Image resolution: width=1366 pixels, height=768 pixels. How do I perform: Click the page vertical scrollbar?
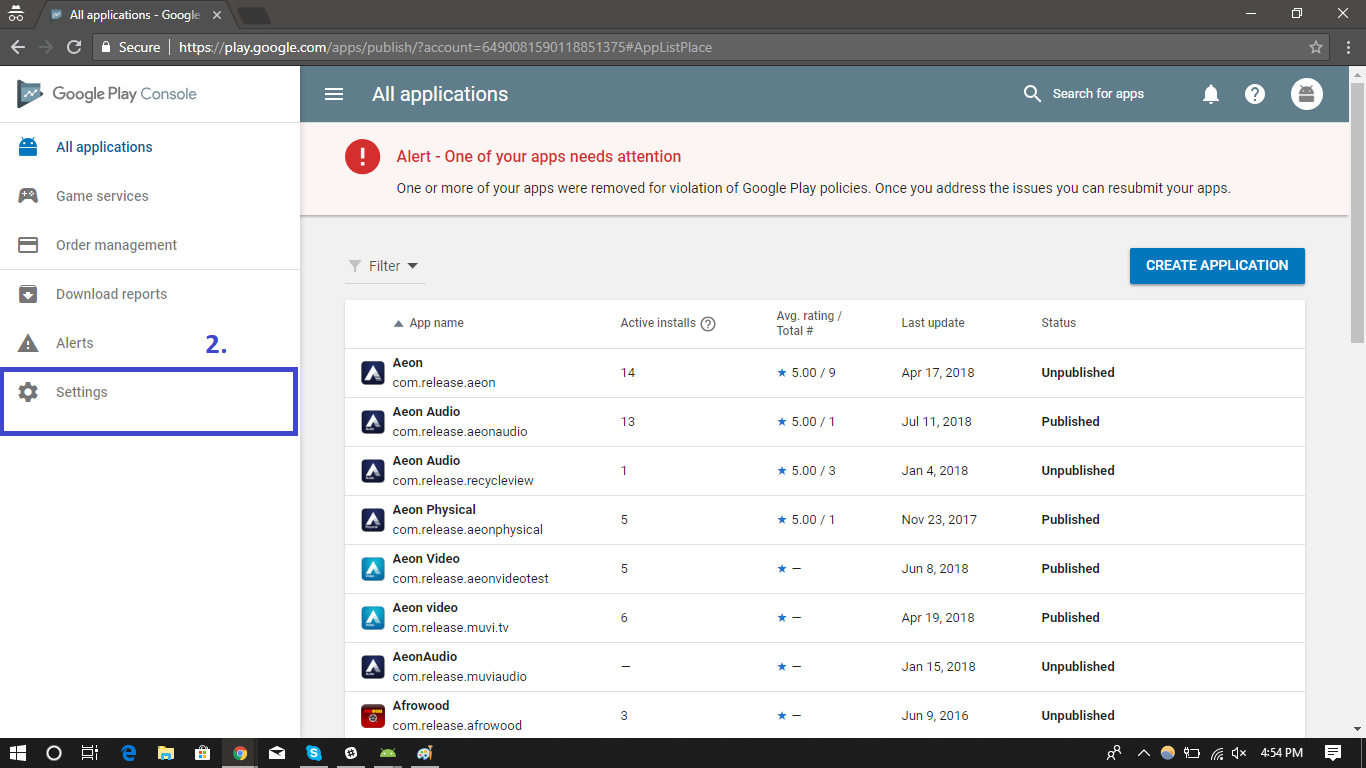click(x=1357, y=212)
